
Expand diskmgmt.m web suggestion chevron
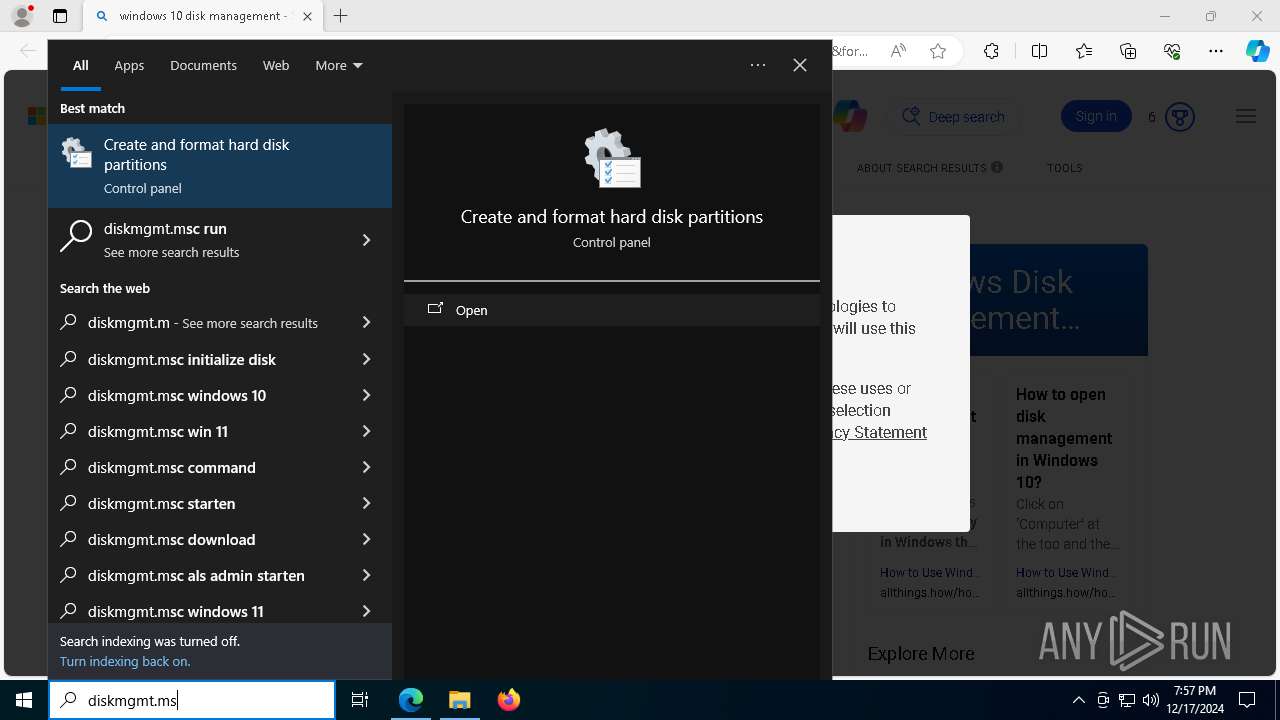tap(366, 323)
